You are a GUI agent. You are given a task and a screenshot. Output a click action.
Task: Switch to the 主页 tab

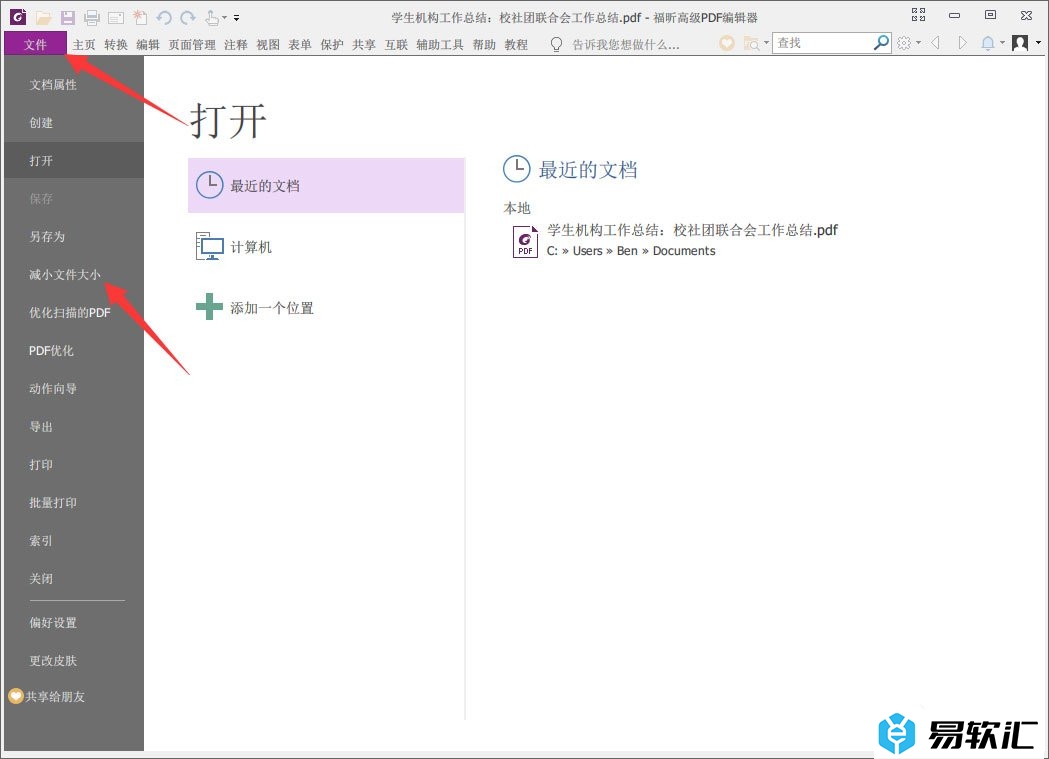tap(84, 45)
